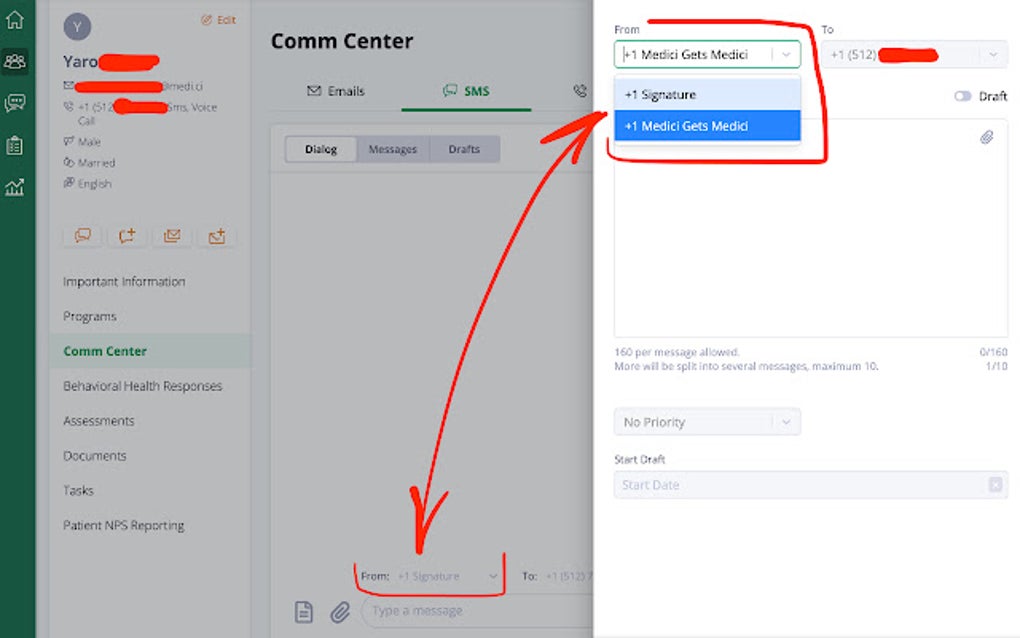Select the +1 Signature option
This screenshot has height=638, width=1020.
tap(706, 94)
